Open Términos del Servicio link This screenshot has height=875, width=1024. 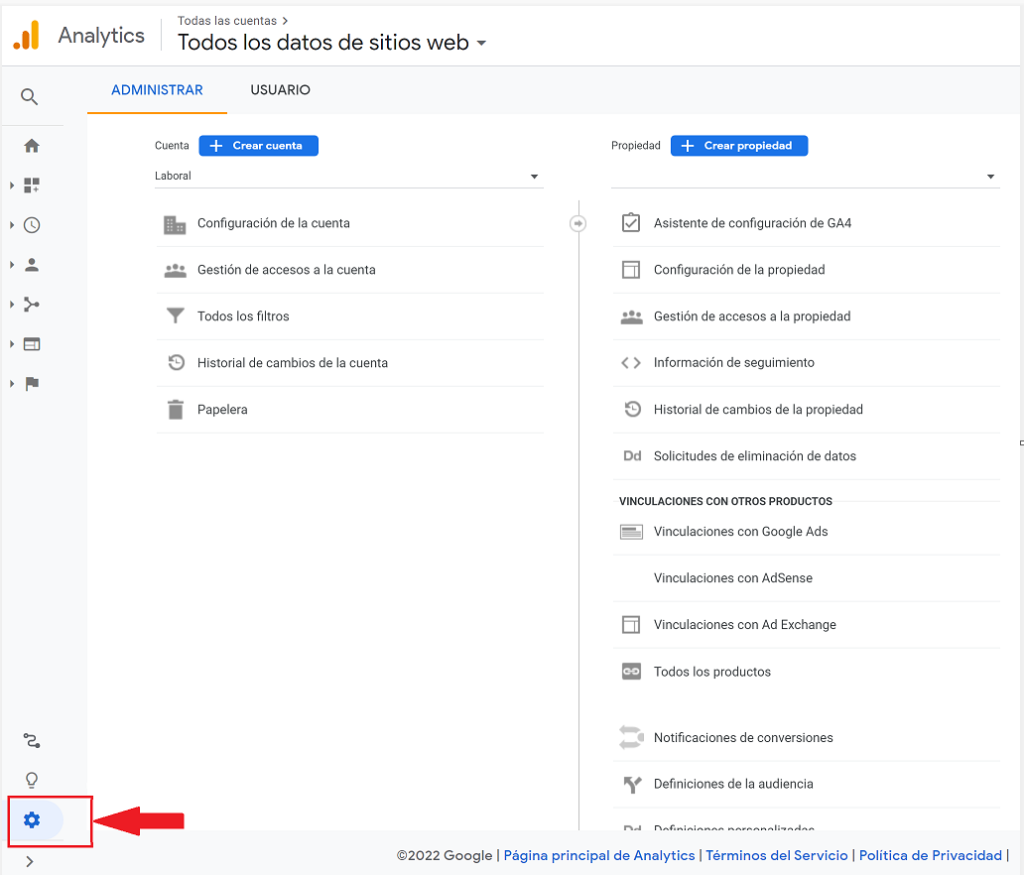point(776,855)
